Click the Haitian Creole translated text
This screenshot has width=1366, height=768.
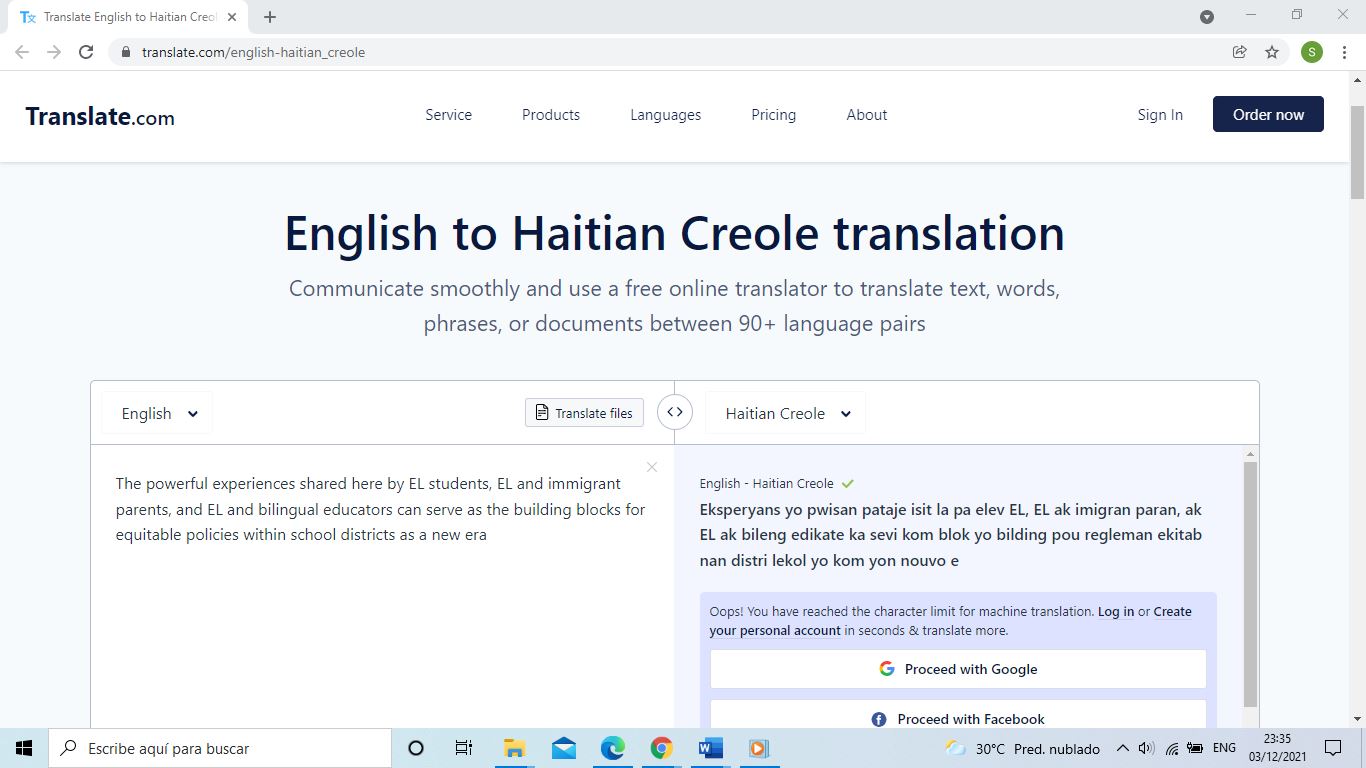coord(951,535)
